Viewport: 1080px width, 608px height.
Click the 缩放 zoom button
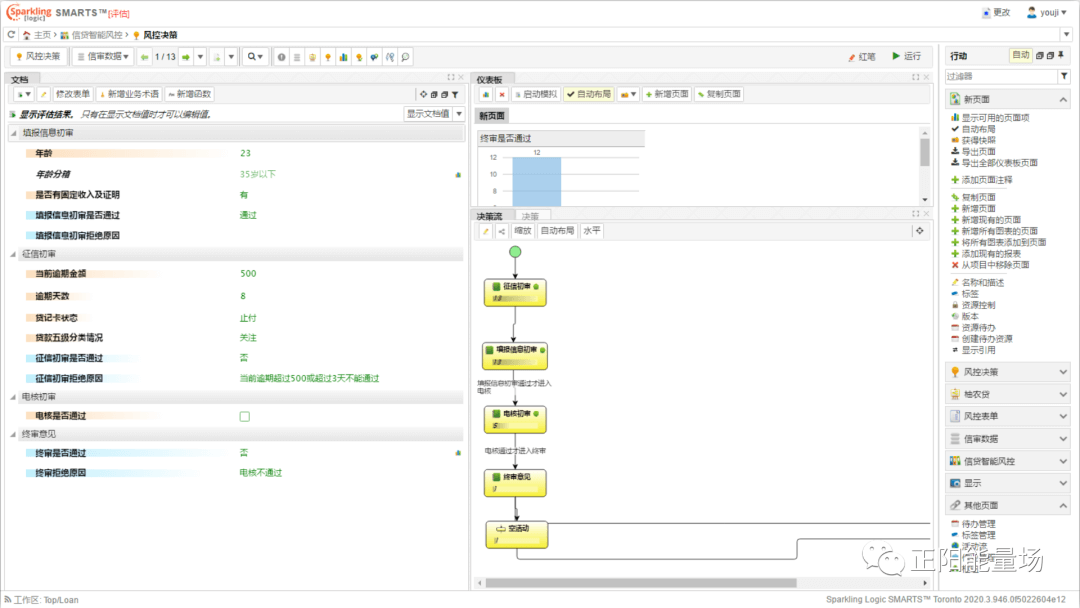[x=523, y=231]
